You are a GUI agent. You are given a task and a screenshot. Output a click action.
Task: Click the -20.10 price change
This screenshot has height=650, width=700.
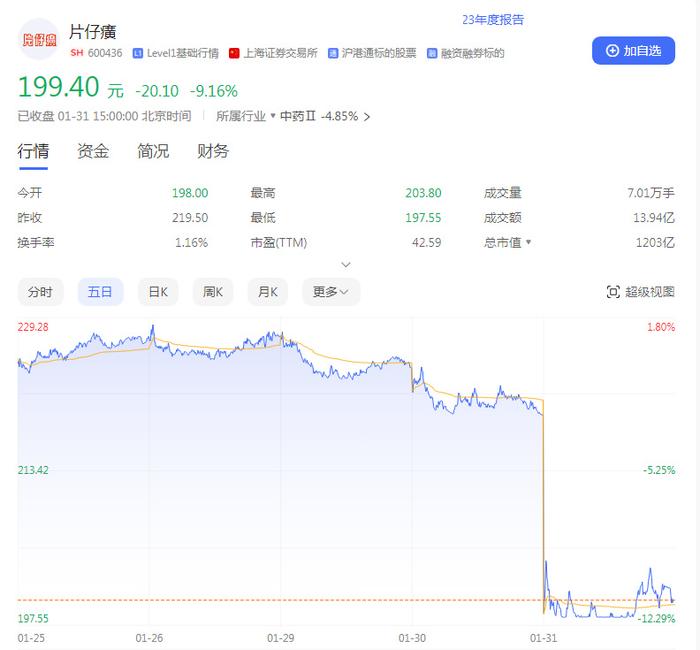click(x=157, y=91)
